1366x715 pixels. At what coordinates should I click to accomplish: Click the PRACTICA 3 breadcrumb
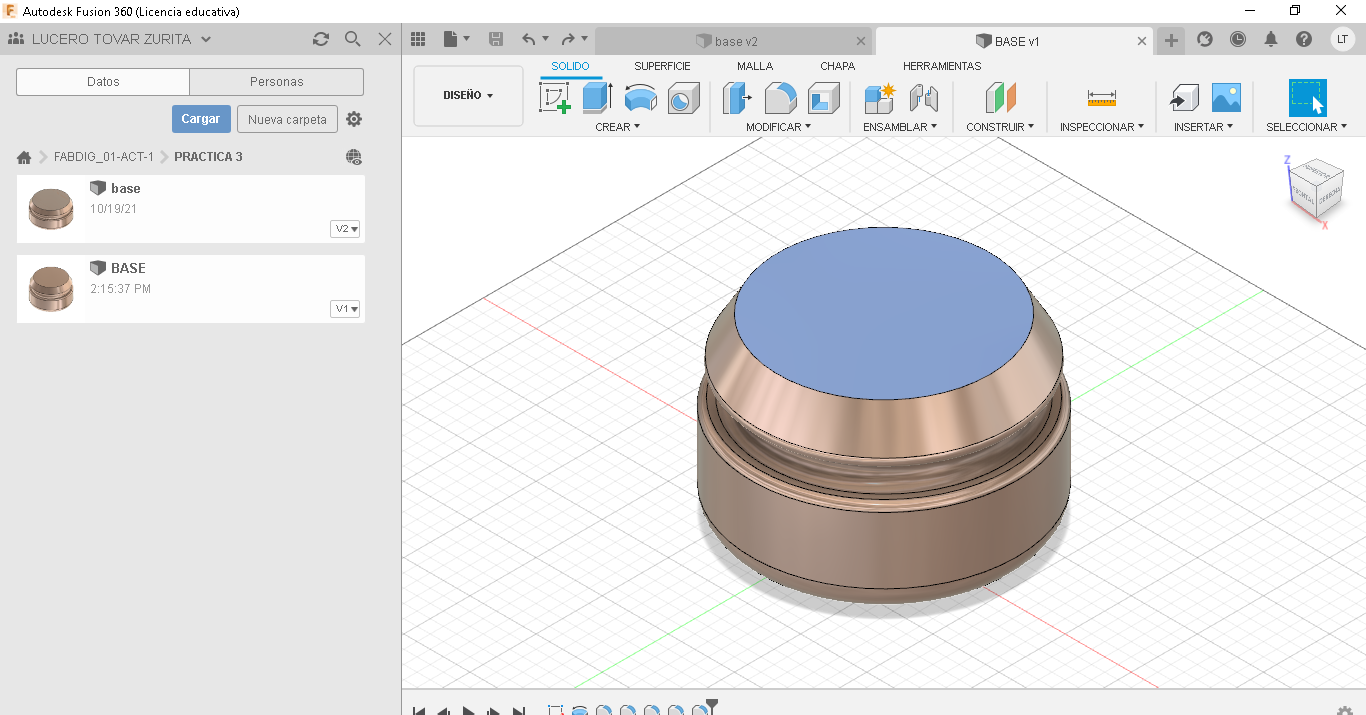208,157
